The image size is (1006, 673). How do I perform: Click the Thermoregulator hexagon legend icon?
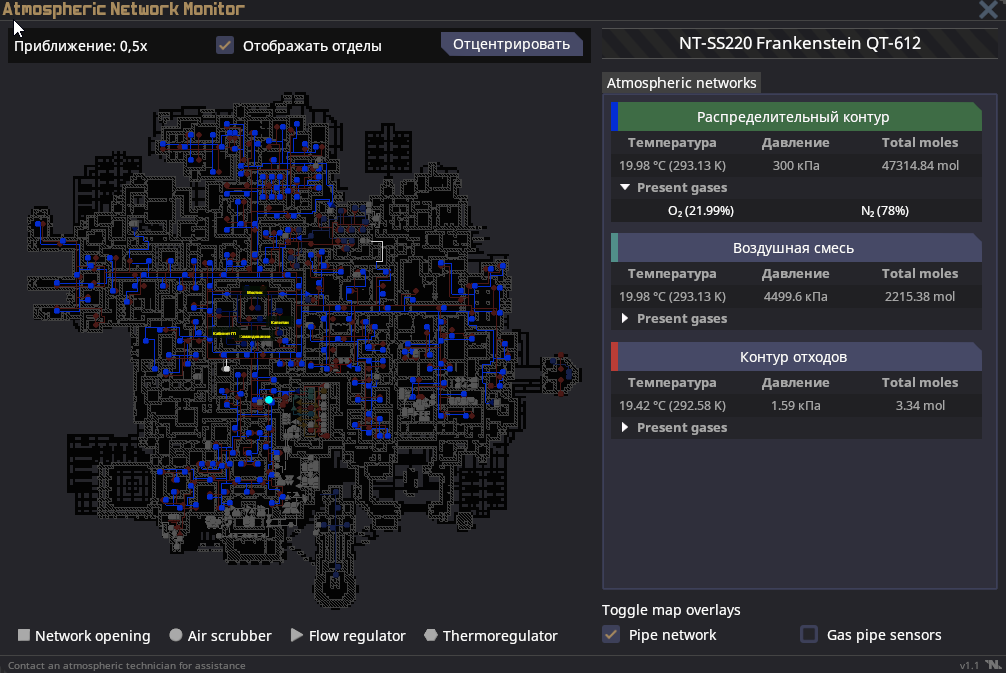click(431, 636)
